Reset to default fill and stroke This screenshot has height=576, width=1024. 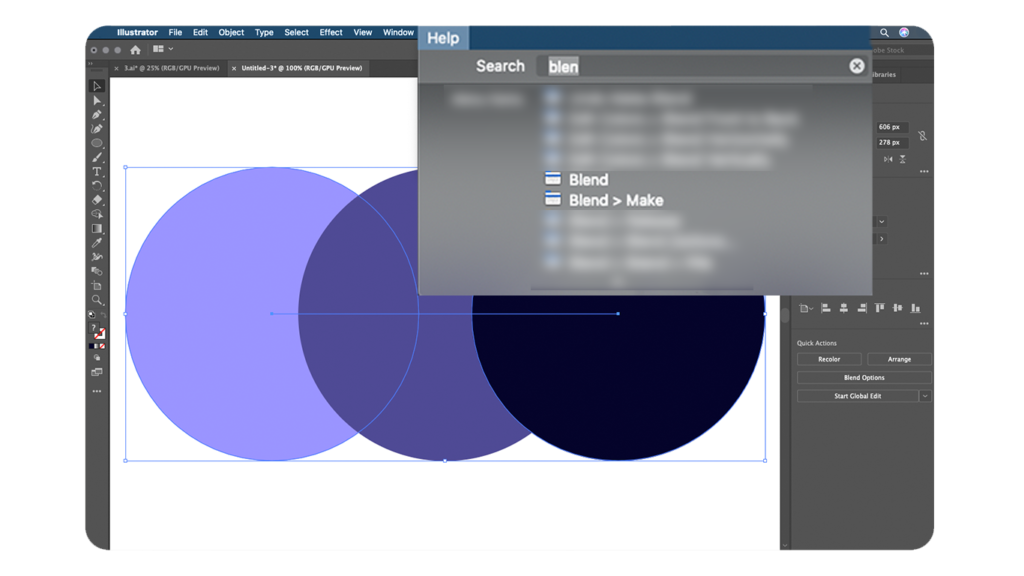pos(91,315)
